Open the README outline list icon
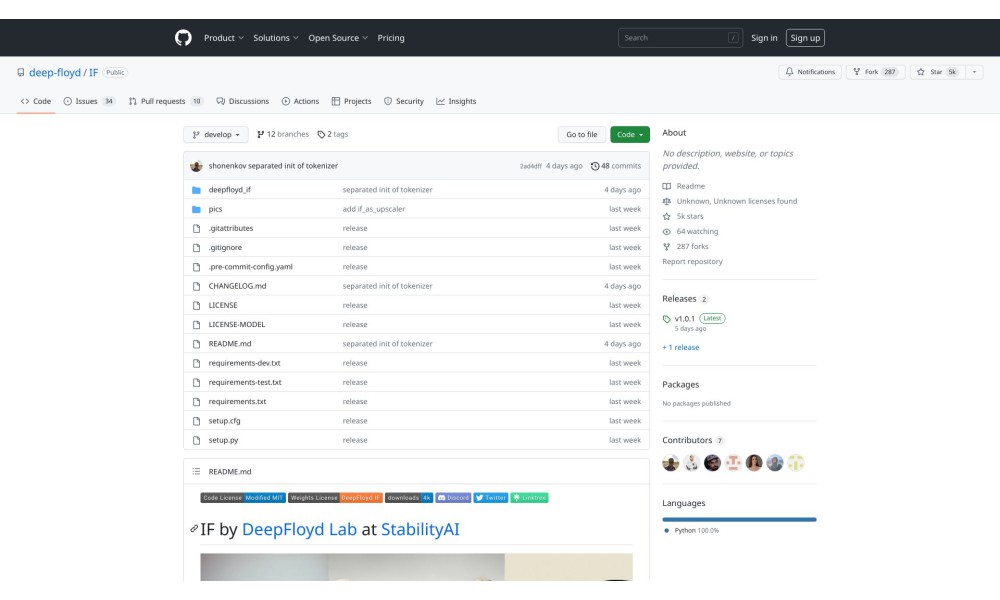The image size is (1000, 600). pyautogui.click(x=196, y=472)
